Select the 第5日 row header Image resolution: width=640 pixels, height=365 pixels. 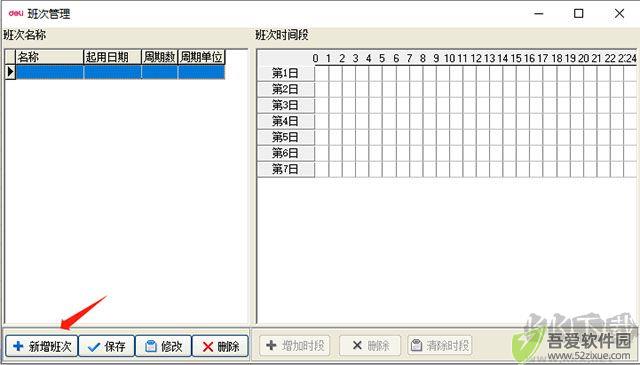coord(286,137)
